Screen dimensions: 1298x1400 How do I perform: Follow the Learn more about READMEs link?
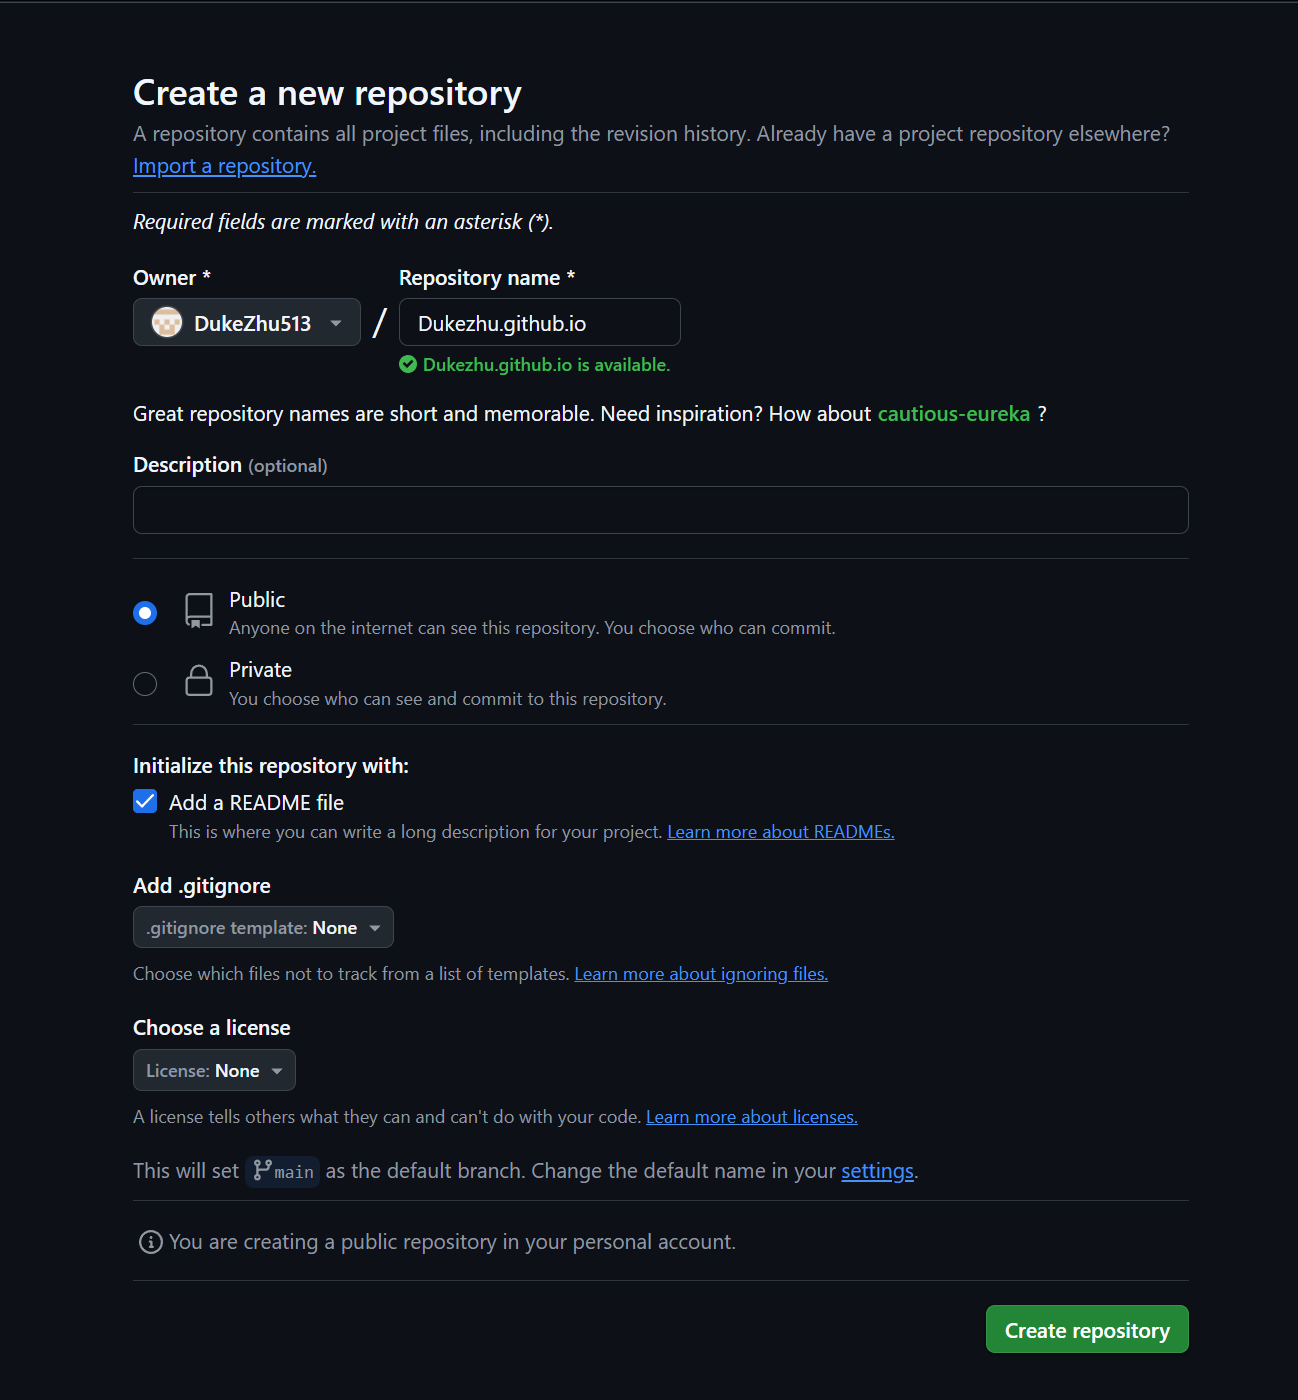tap(780, 832)
